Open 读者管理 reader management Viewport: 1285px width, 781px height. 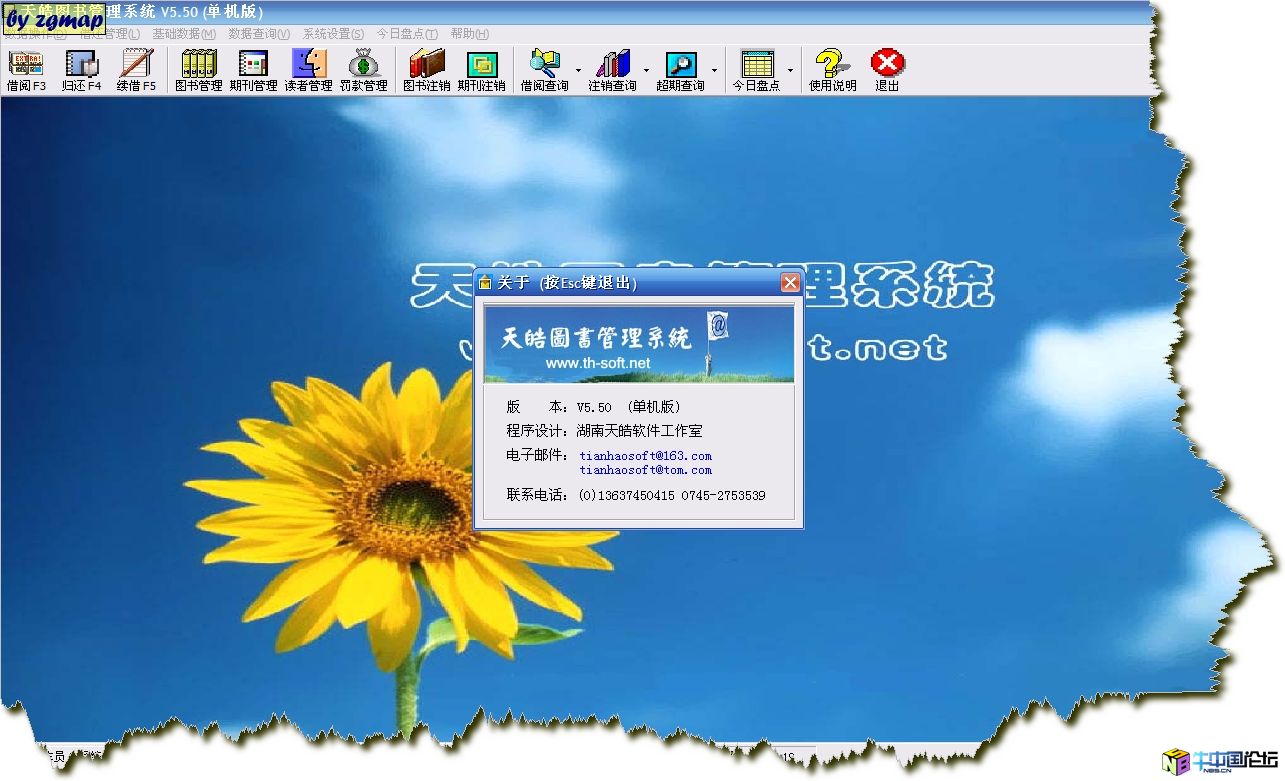(308, 71)
